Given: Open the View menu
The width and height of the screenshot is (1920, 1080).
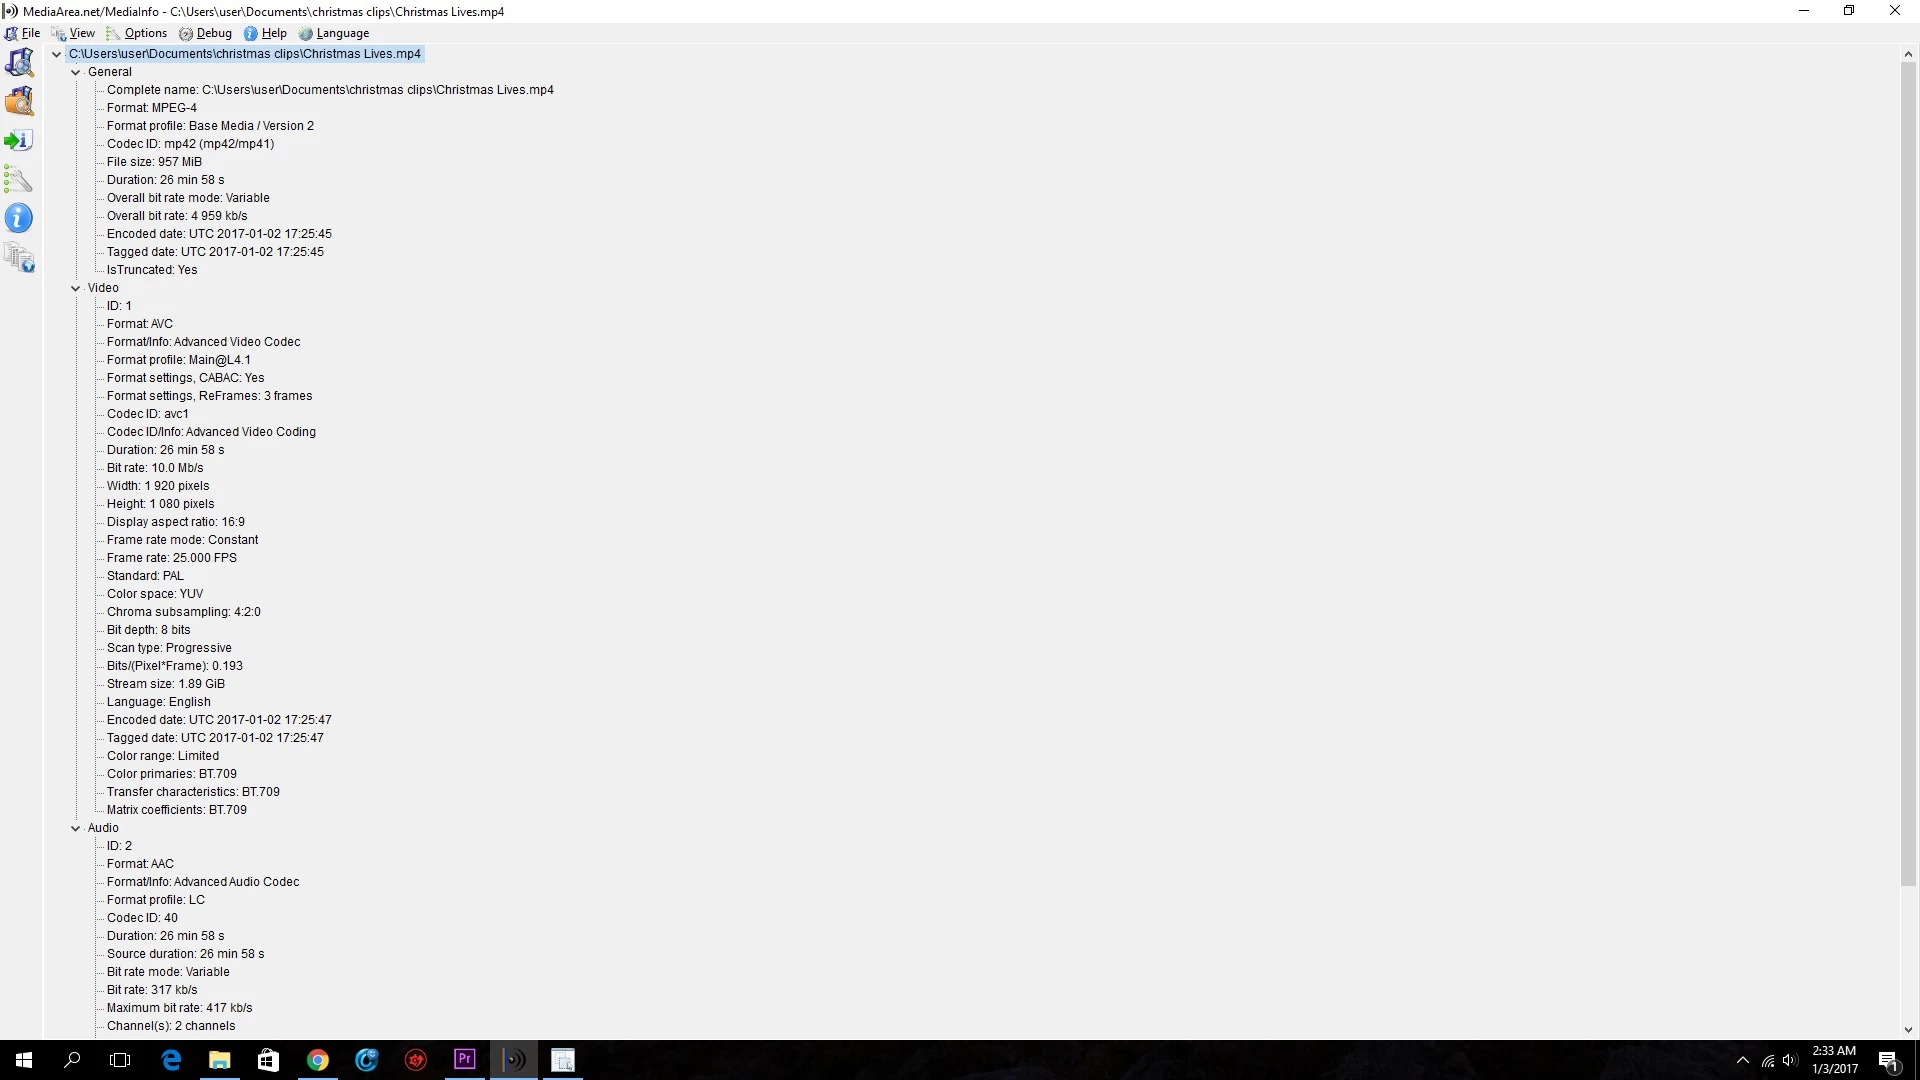Looking at the screenshot, I should [82, 33].
